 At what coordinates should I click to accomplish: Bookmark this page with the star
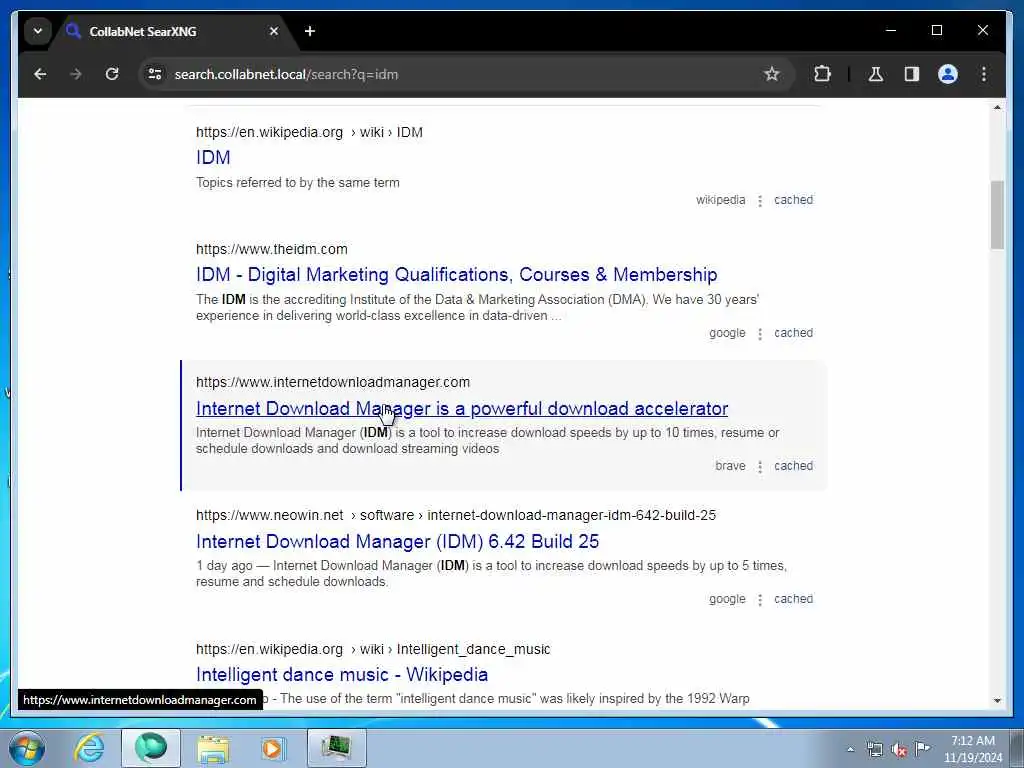[772, 74]
